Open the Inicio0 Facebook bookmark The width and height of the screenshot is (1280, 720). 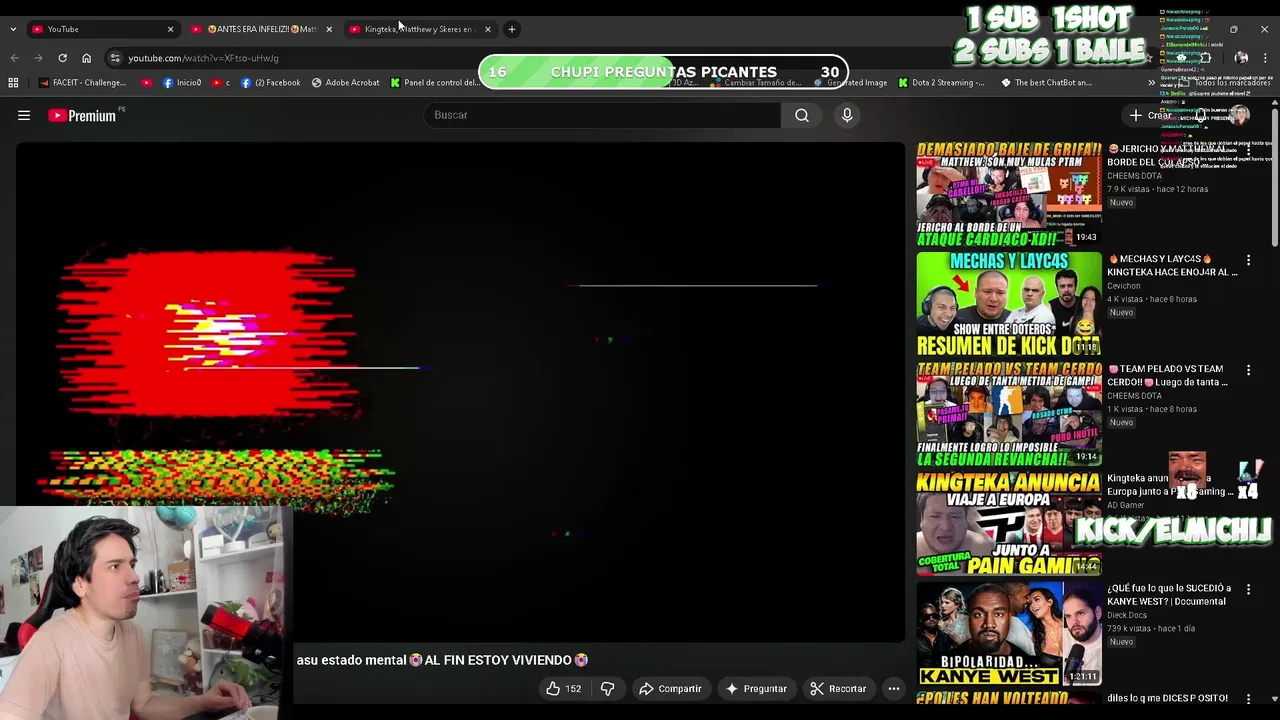(181, 83)
